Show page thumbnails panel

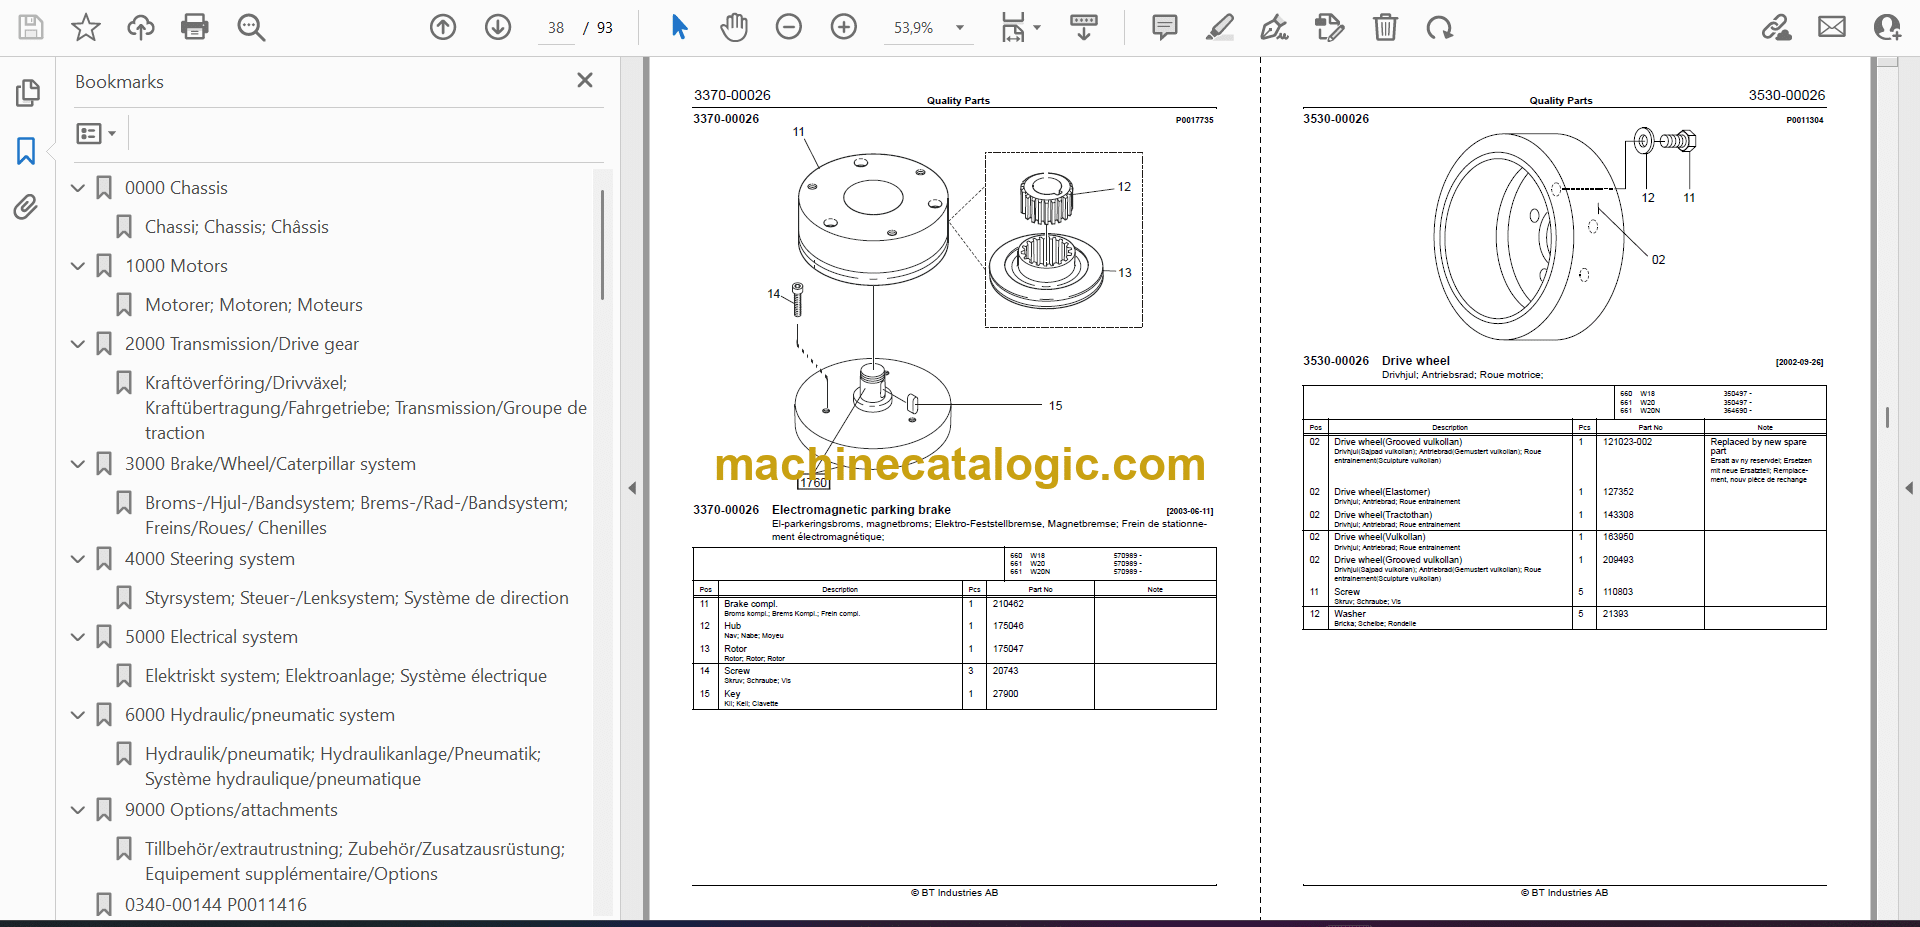pyautogui.click(x=28, y=93)
